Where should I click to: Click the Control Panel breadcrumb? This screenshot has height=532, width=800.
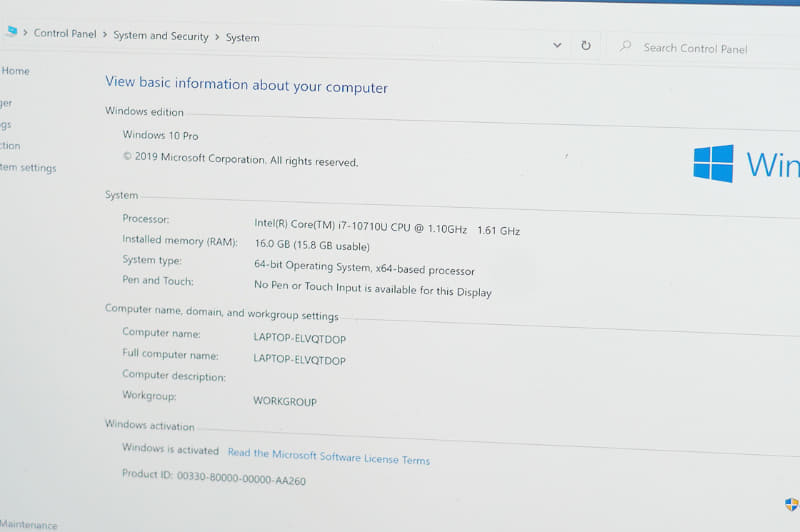pyautogui.click(x=65, y=34)
